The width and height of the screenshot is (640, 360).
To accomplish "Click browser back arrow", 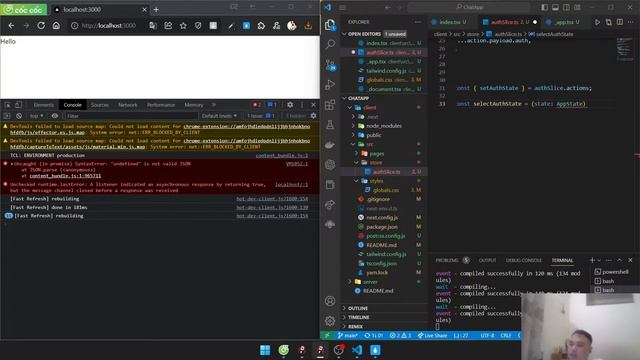I will 11,25.
